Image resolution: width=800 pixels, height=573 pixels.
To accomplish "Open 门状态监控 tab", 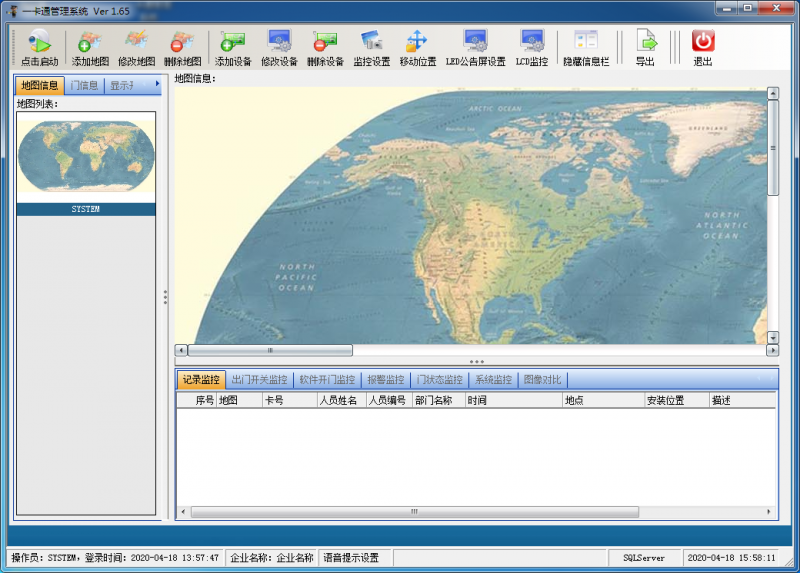I will tap(439, 380).
